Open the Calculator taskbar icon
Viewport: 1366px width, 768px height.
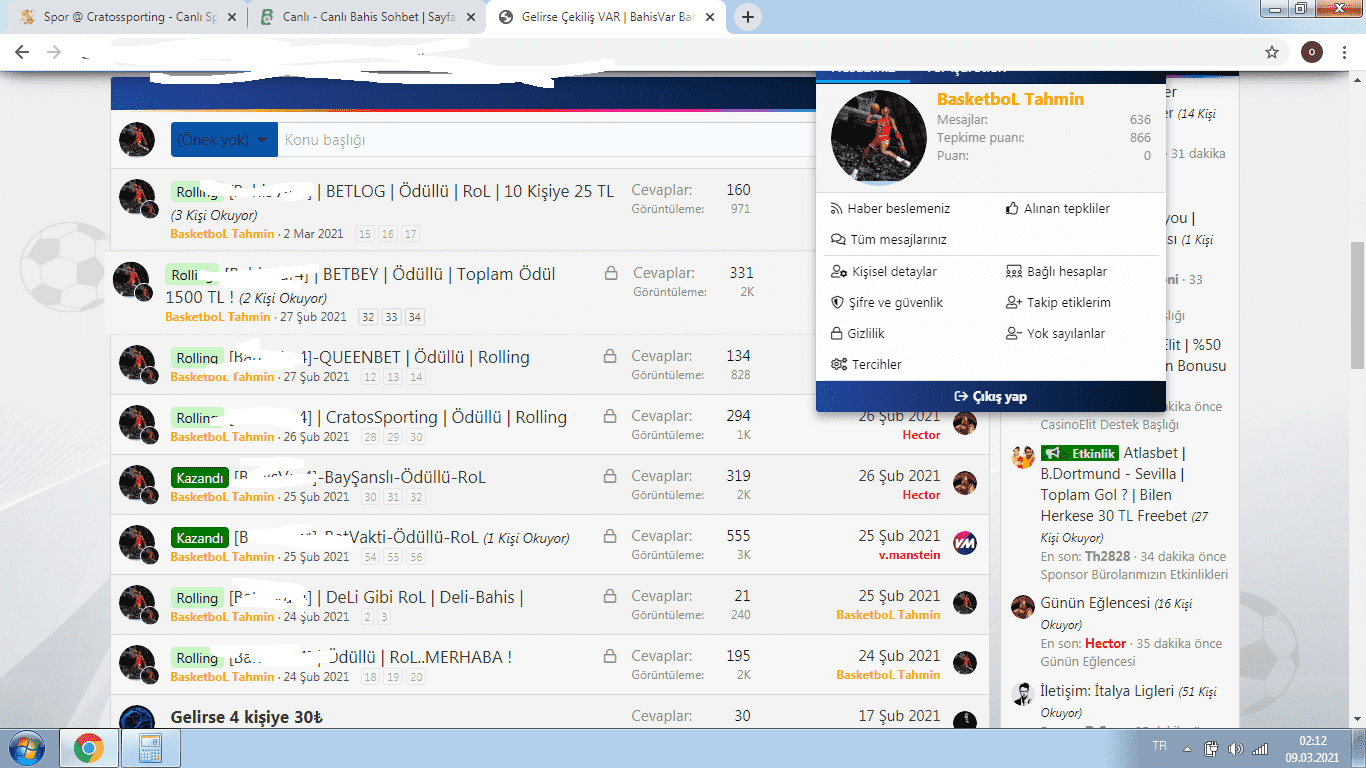tap(149, 748)
